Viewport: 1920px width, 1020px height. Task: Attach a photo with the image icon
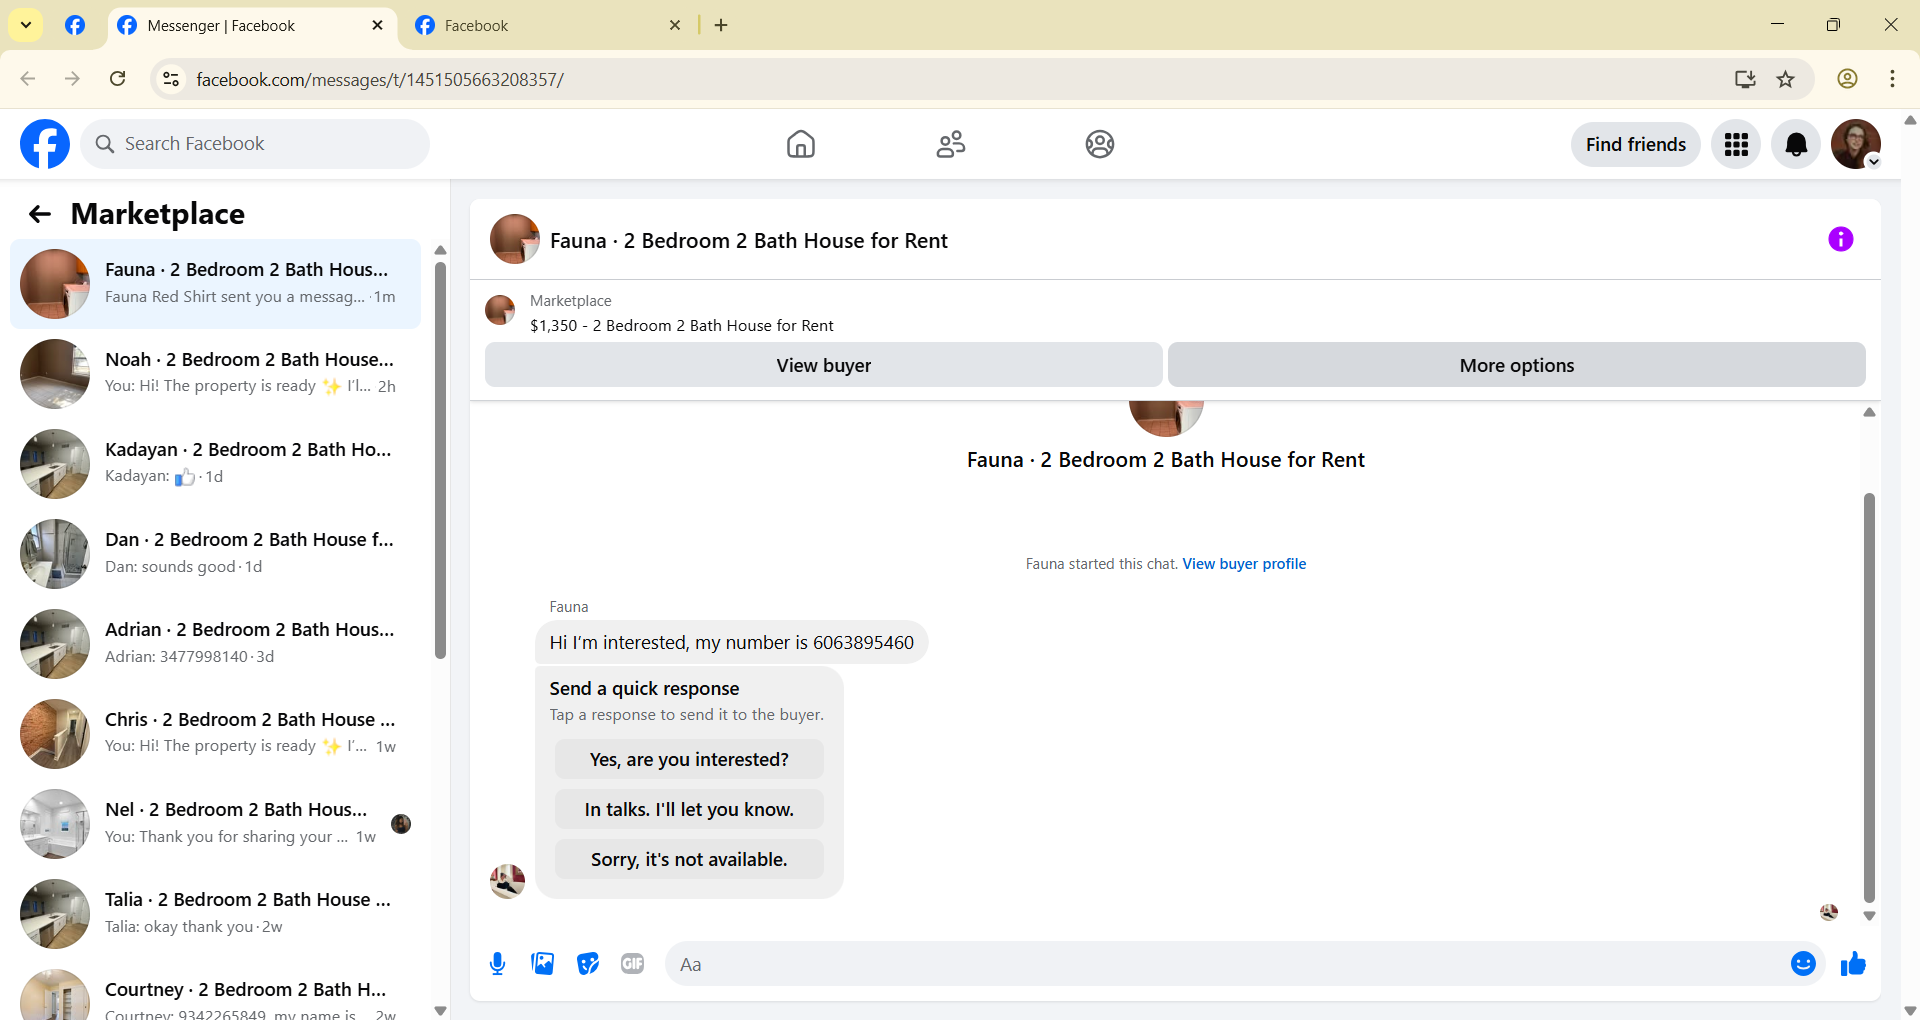[x=542, y=964]
